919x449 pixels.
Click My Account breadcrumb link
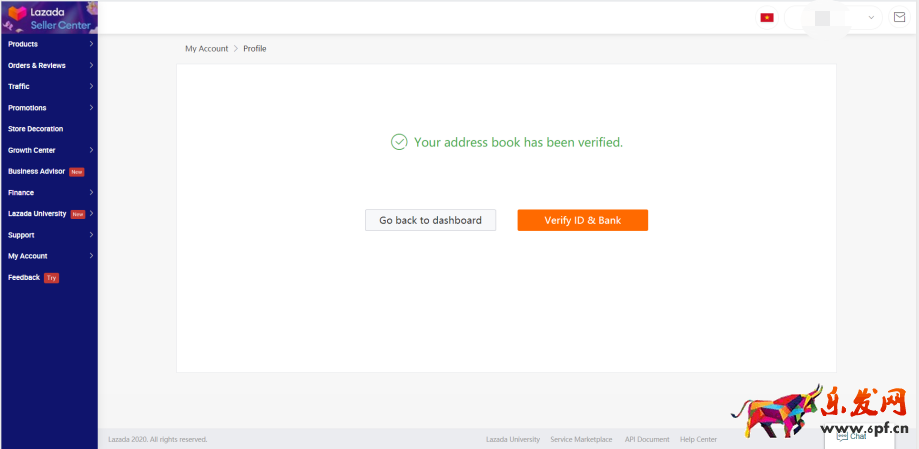tap(206, 48)
